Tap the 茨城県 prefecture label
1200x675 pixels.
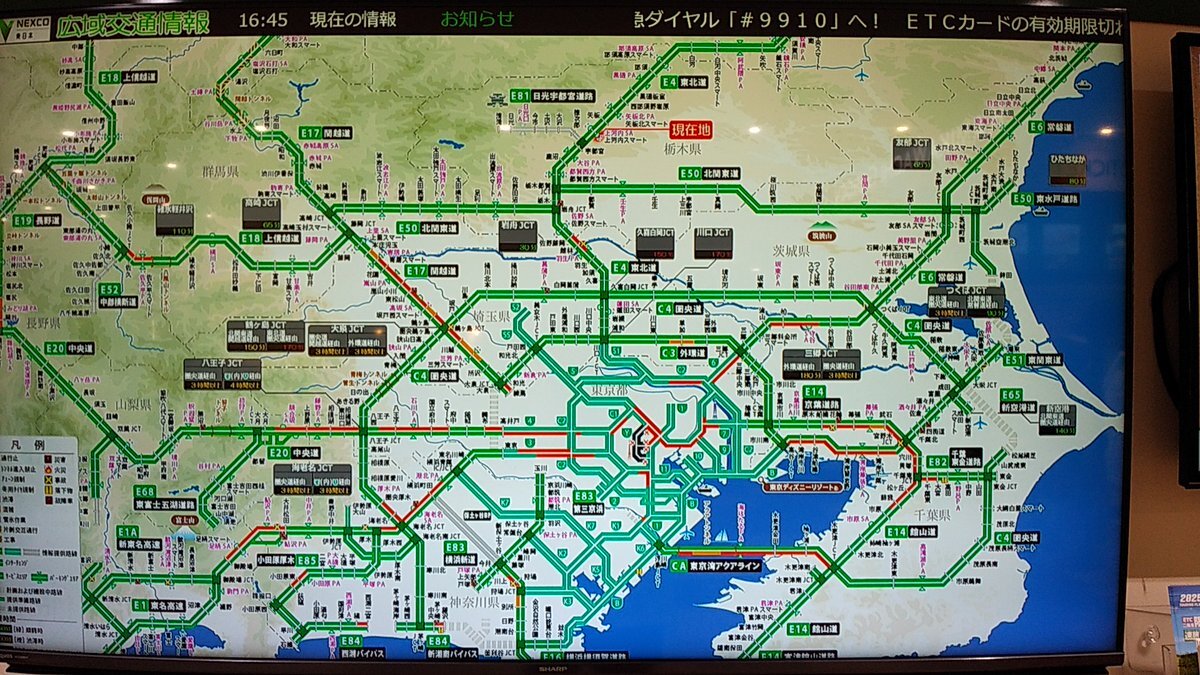pyautogui.click(x=789, y=249)
